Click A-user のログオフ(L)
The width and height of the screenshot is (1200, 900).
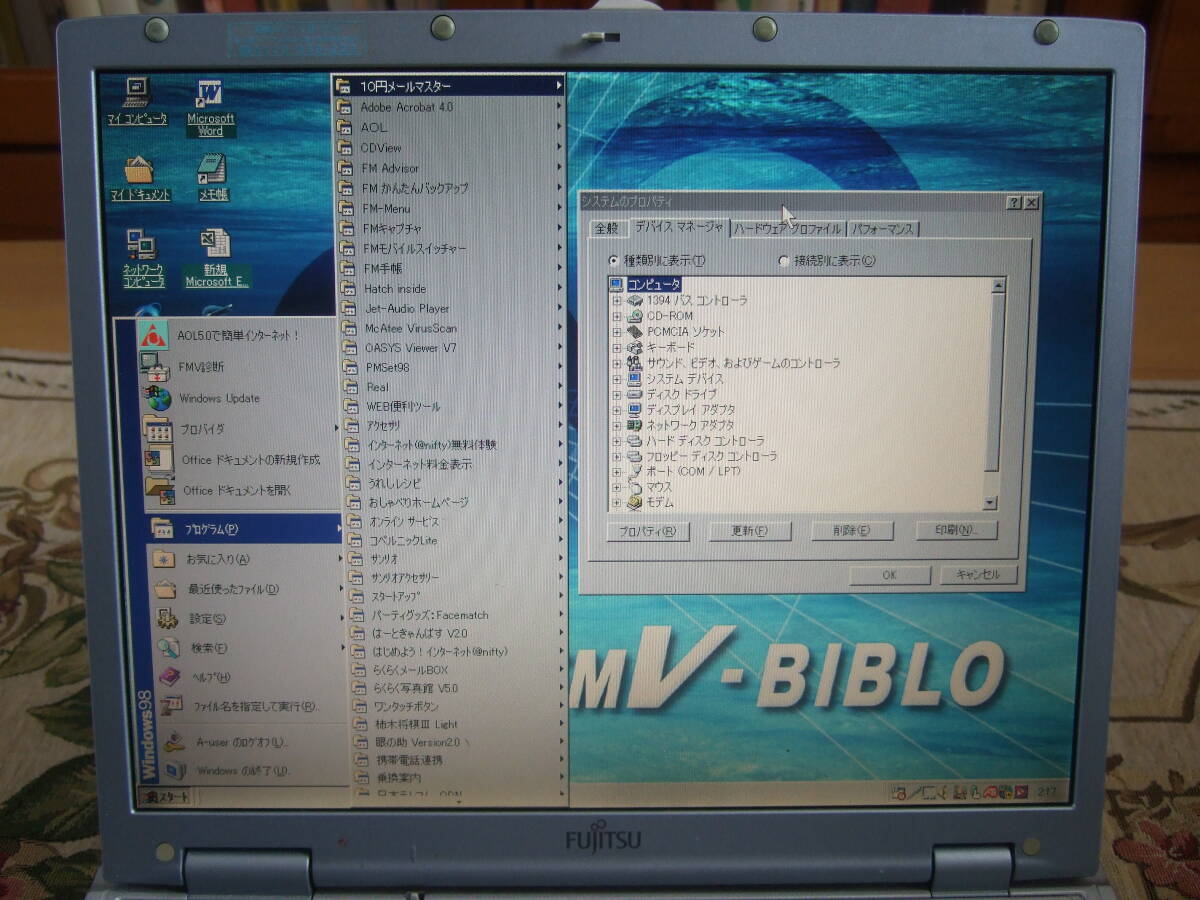[x=256, y=742]
